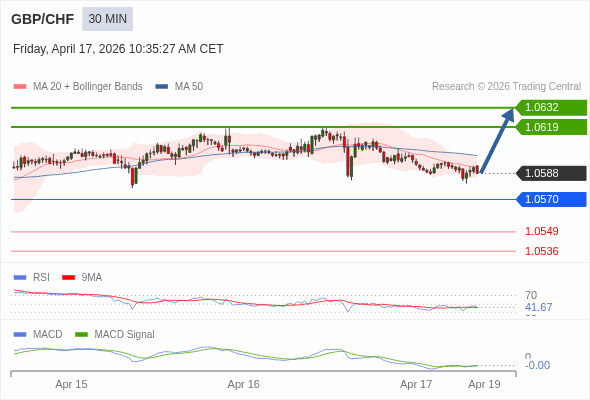Click the 'MA 20 + Bollinger Bands' legend label
Viewport: 590px width, 400px height.
(x=88, y=87)
